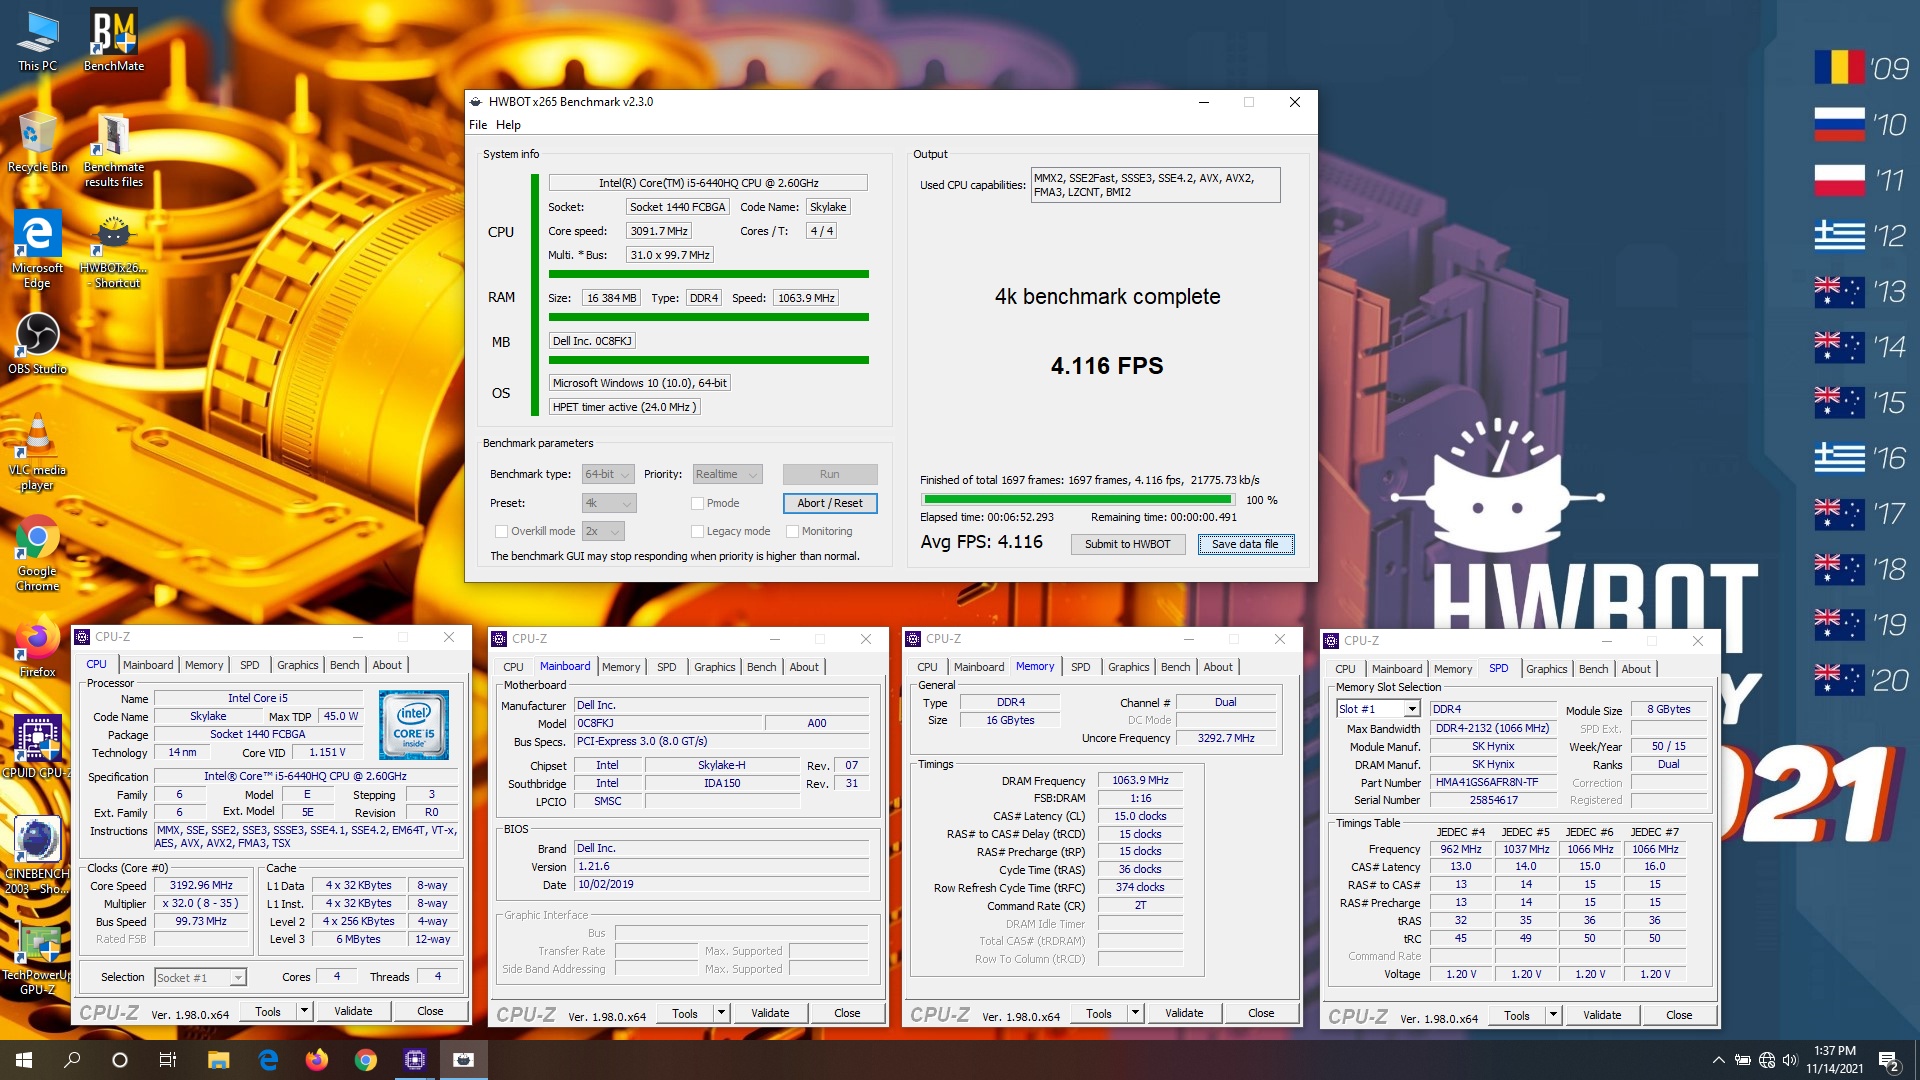Open Preset 4k dropdown
Image resolution: width=1920 pixels, height=1080 pixels.
click(608, 503)
